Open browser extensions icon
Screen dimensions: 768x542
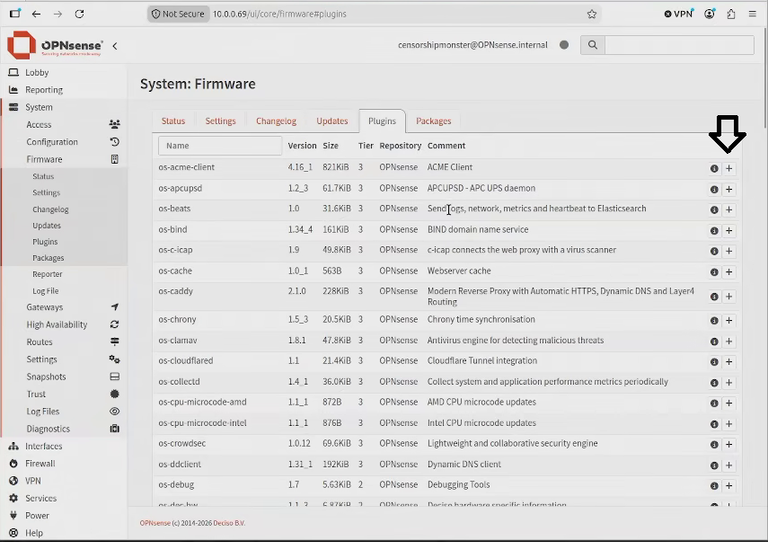tap(731, 14)
